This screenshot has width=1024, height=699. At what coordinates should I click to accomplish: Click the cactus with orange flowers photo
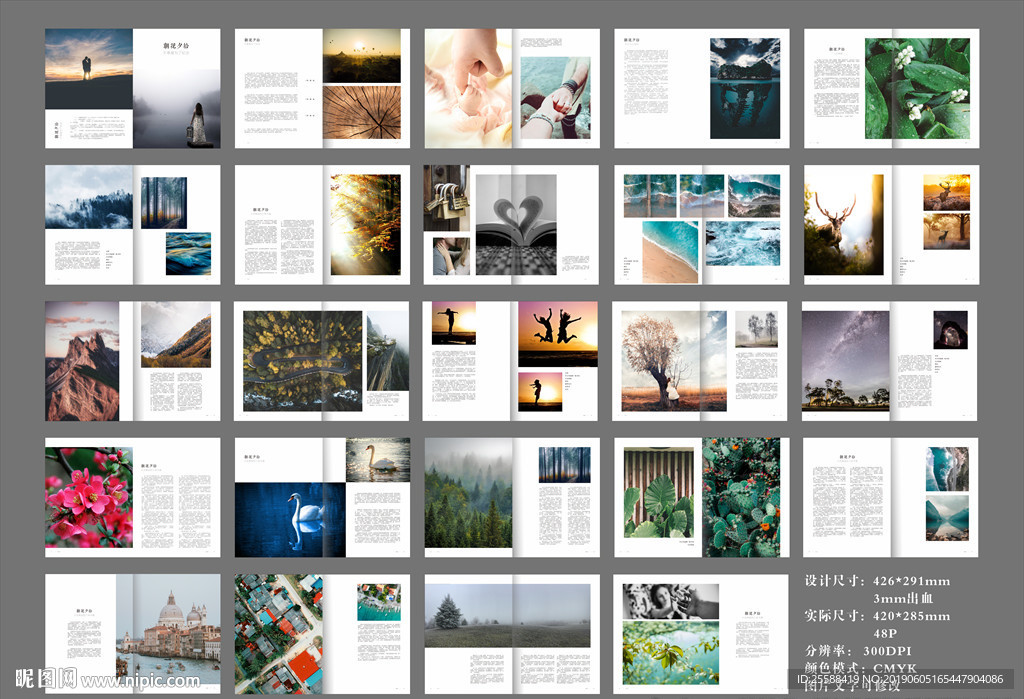tap(741, 498)
